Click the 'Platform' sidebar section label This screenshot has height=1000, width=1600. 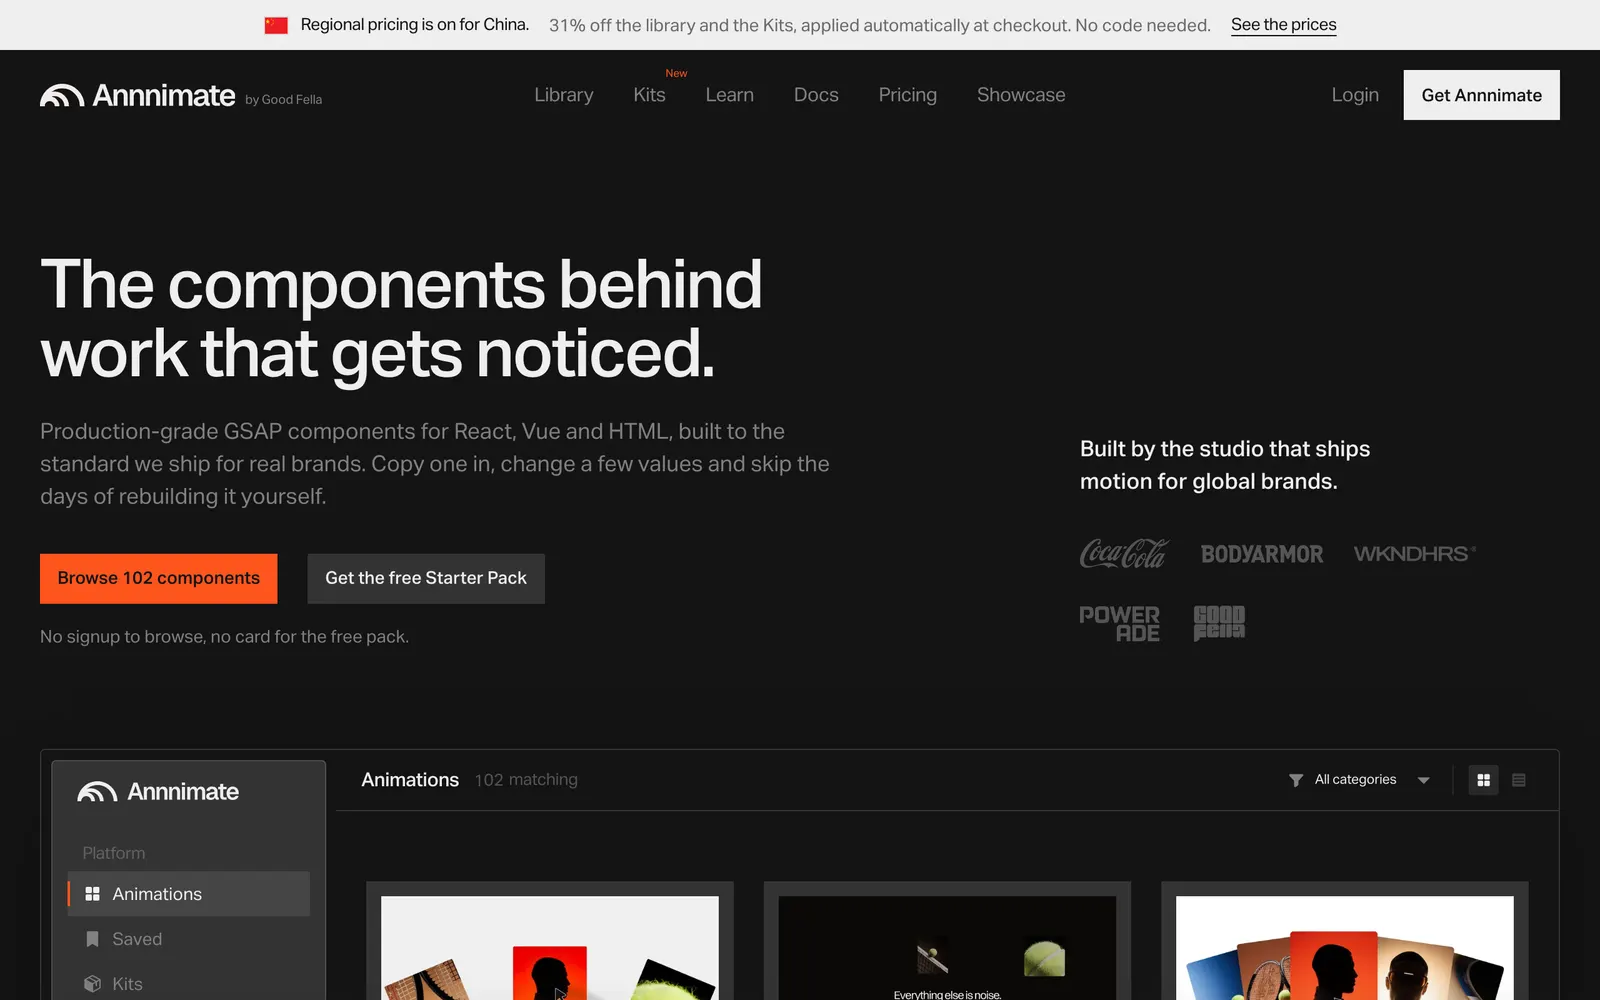tap(114, 853)
